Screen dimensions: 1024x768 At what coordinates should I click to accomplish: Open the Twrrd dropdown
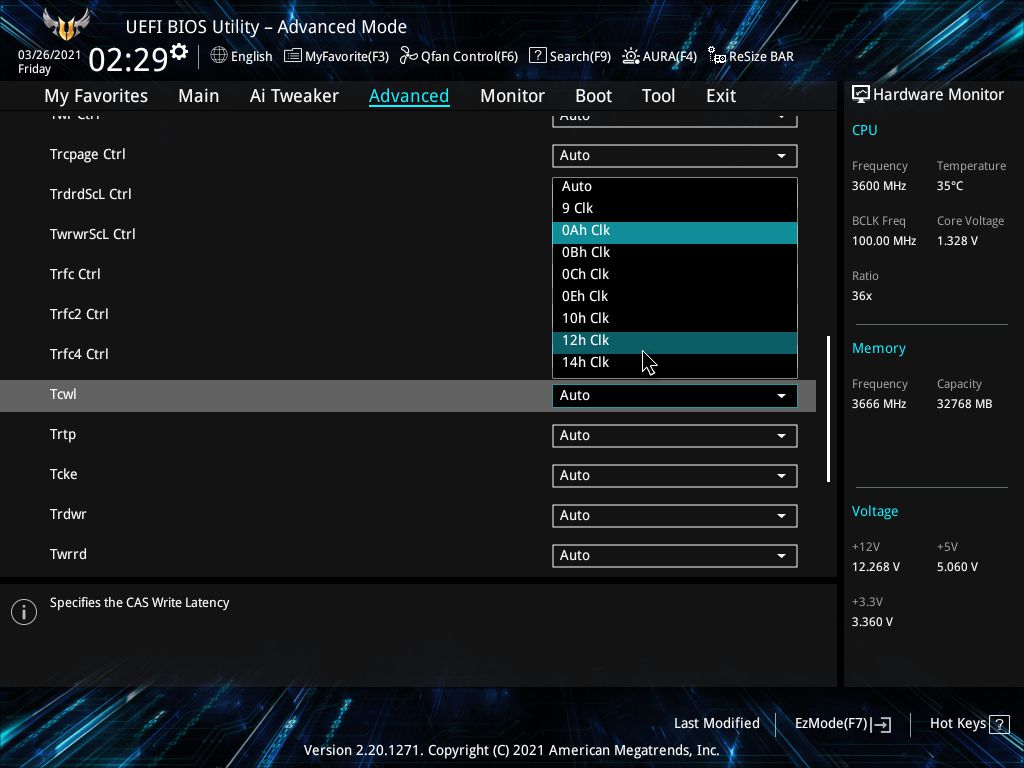pyautogui.click(x=675, y=555)
